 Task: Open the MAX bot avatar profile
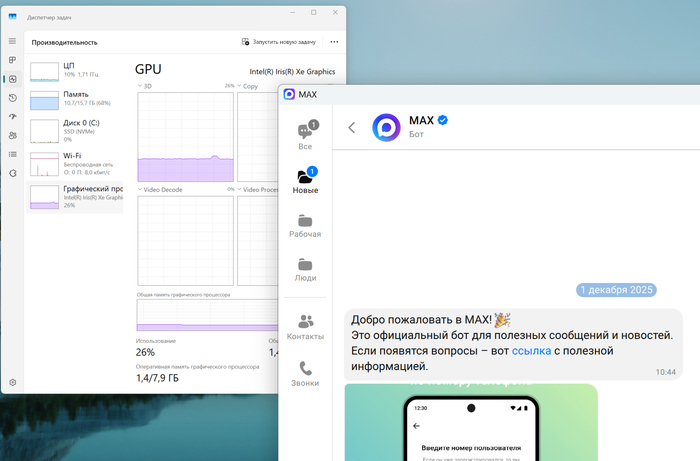click(x=386, y=127)
